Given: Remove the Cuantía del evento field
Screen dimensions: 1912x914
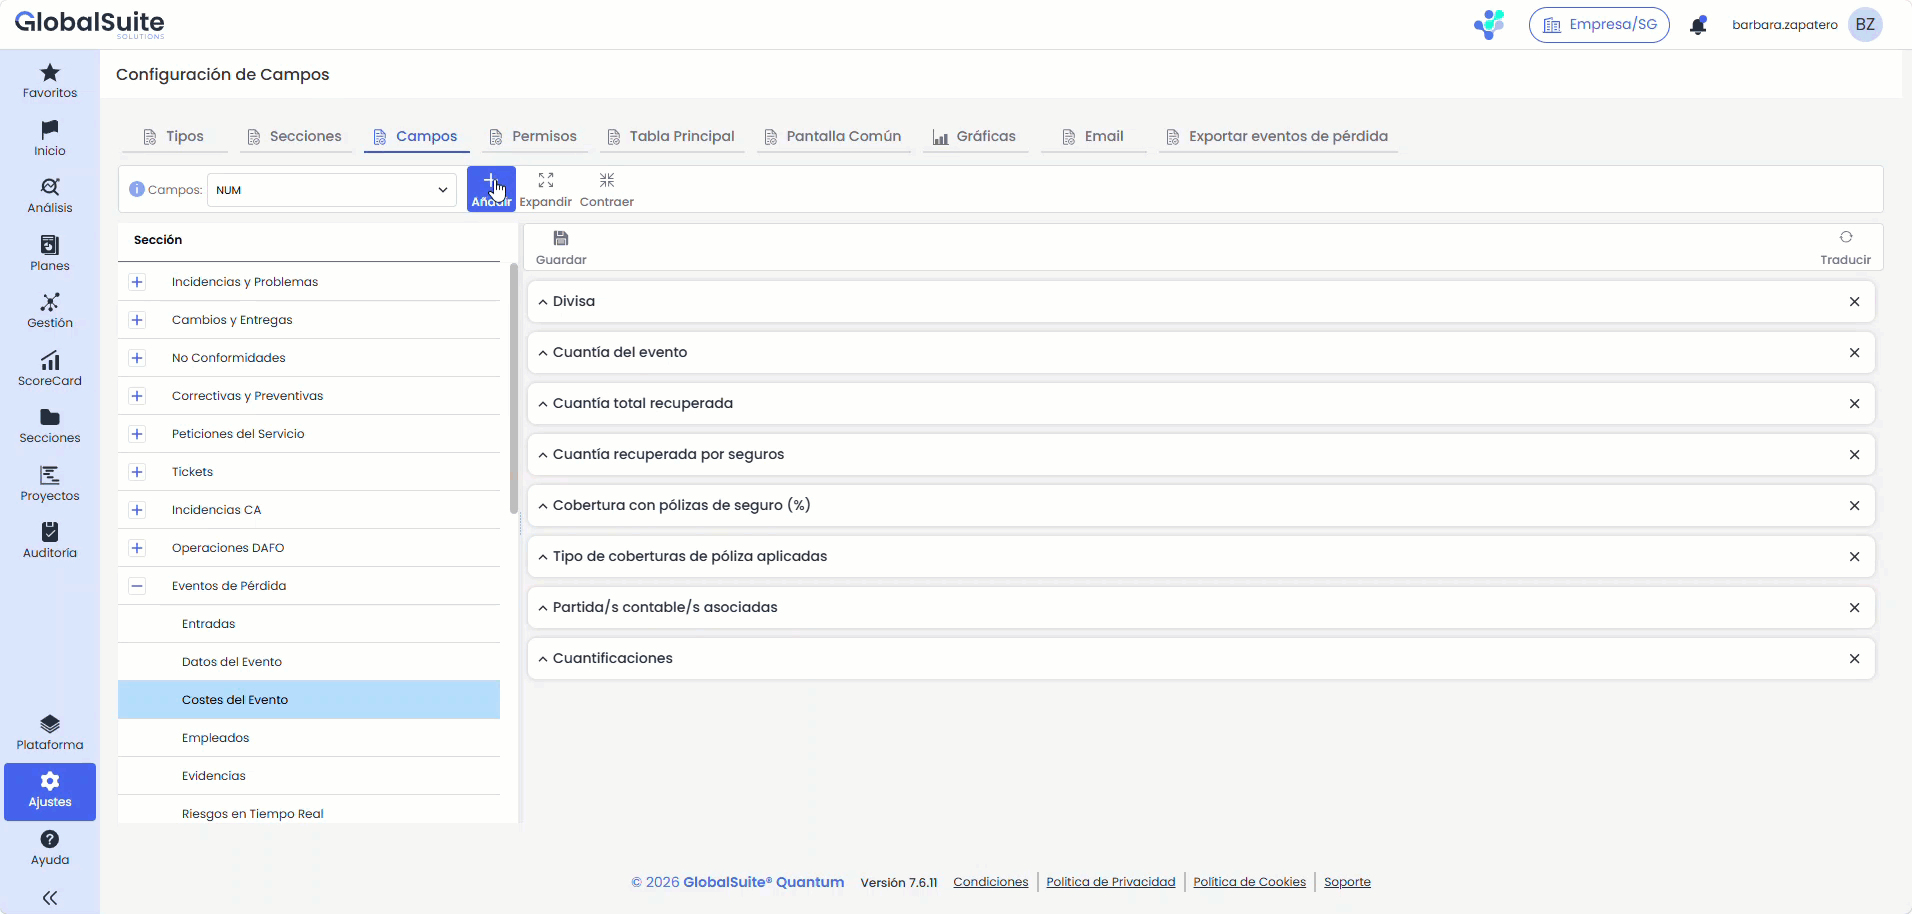Looking at the screenshot, I should pyautogui.click(x=1854, y=353).
